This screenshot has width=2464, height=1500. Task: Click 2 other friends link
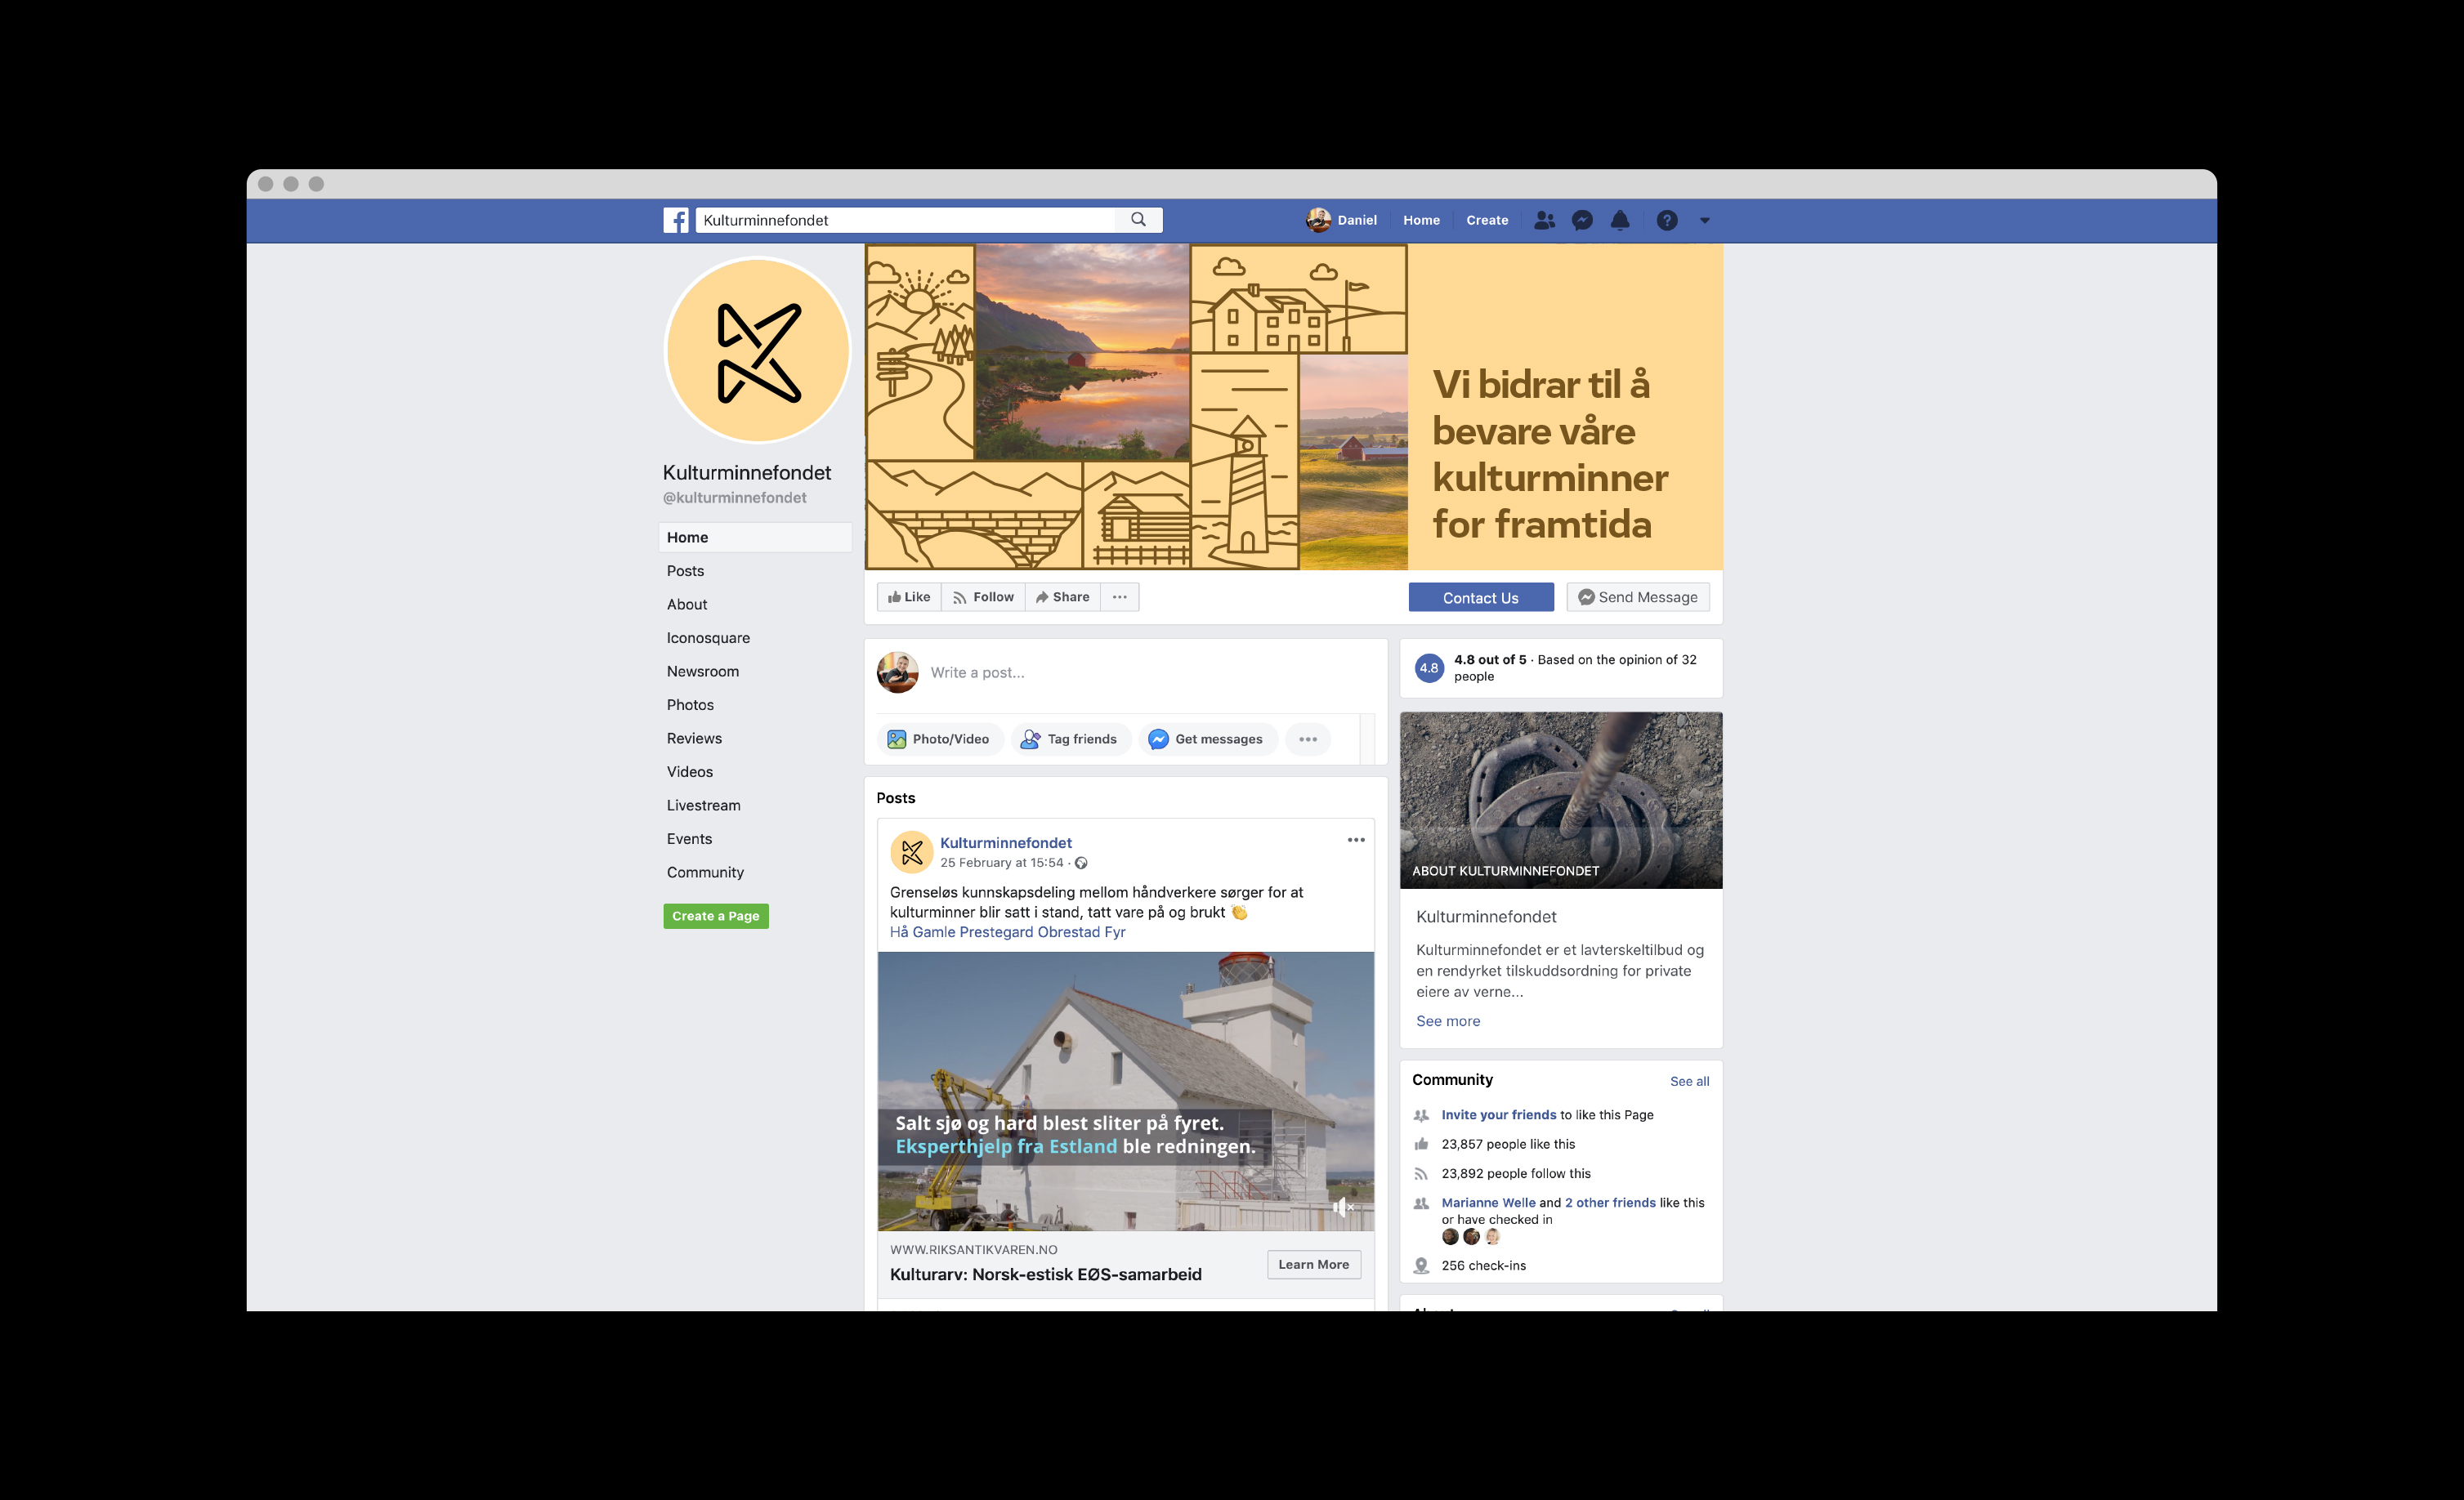point(1610,1203)
